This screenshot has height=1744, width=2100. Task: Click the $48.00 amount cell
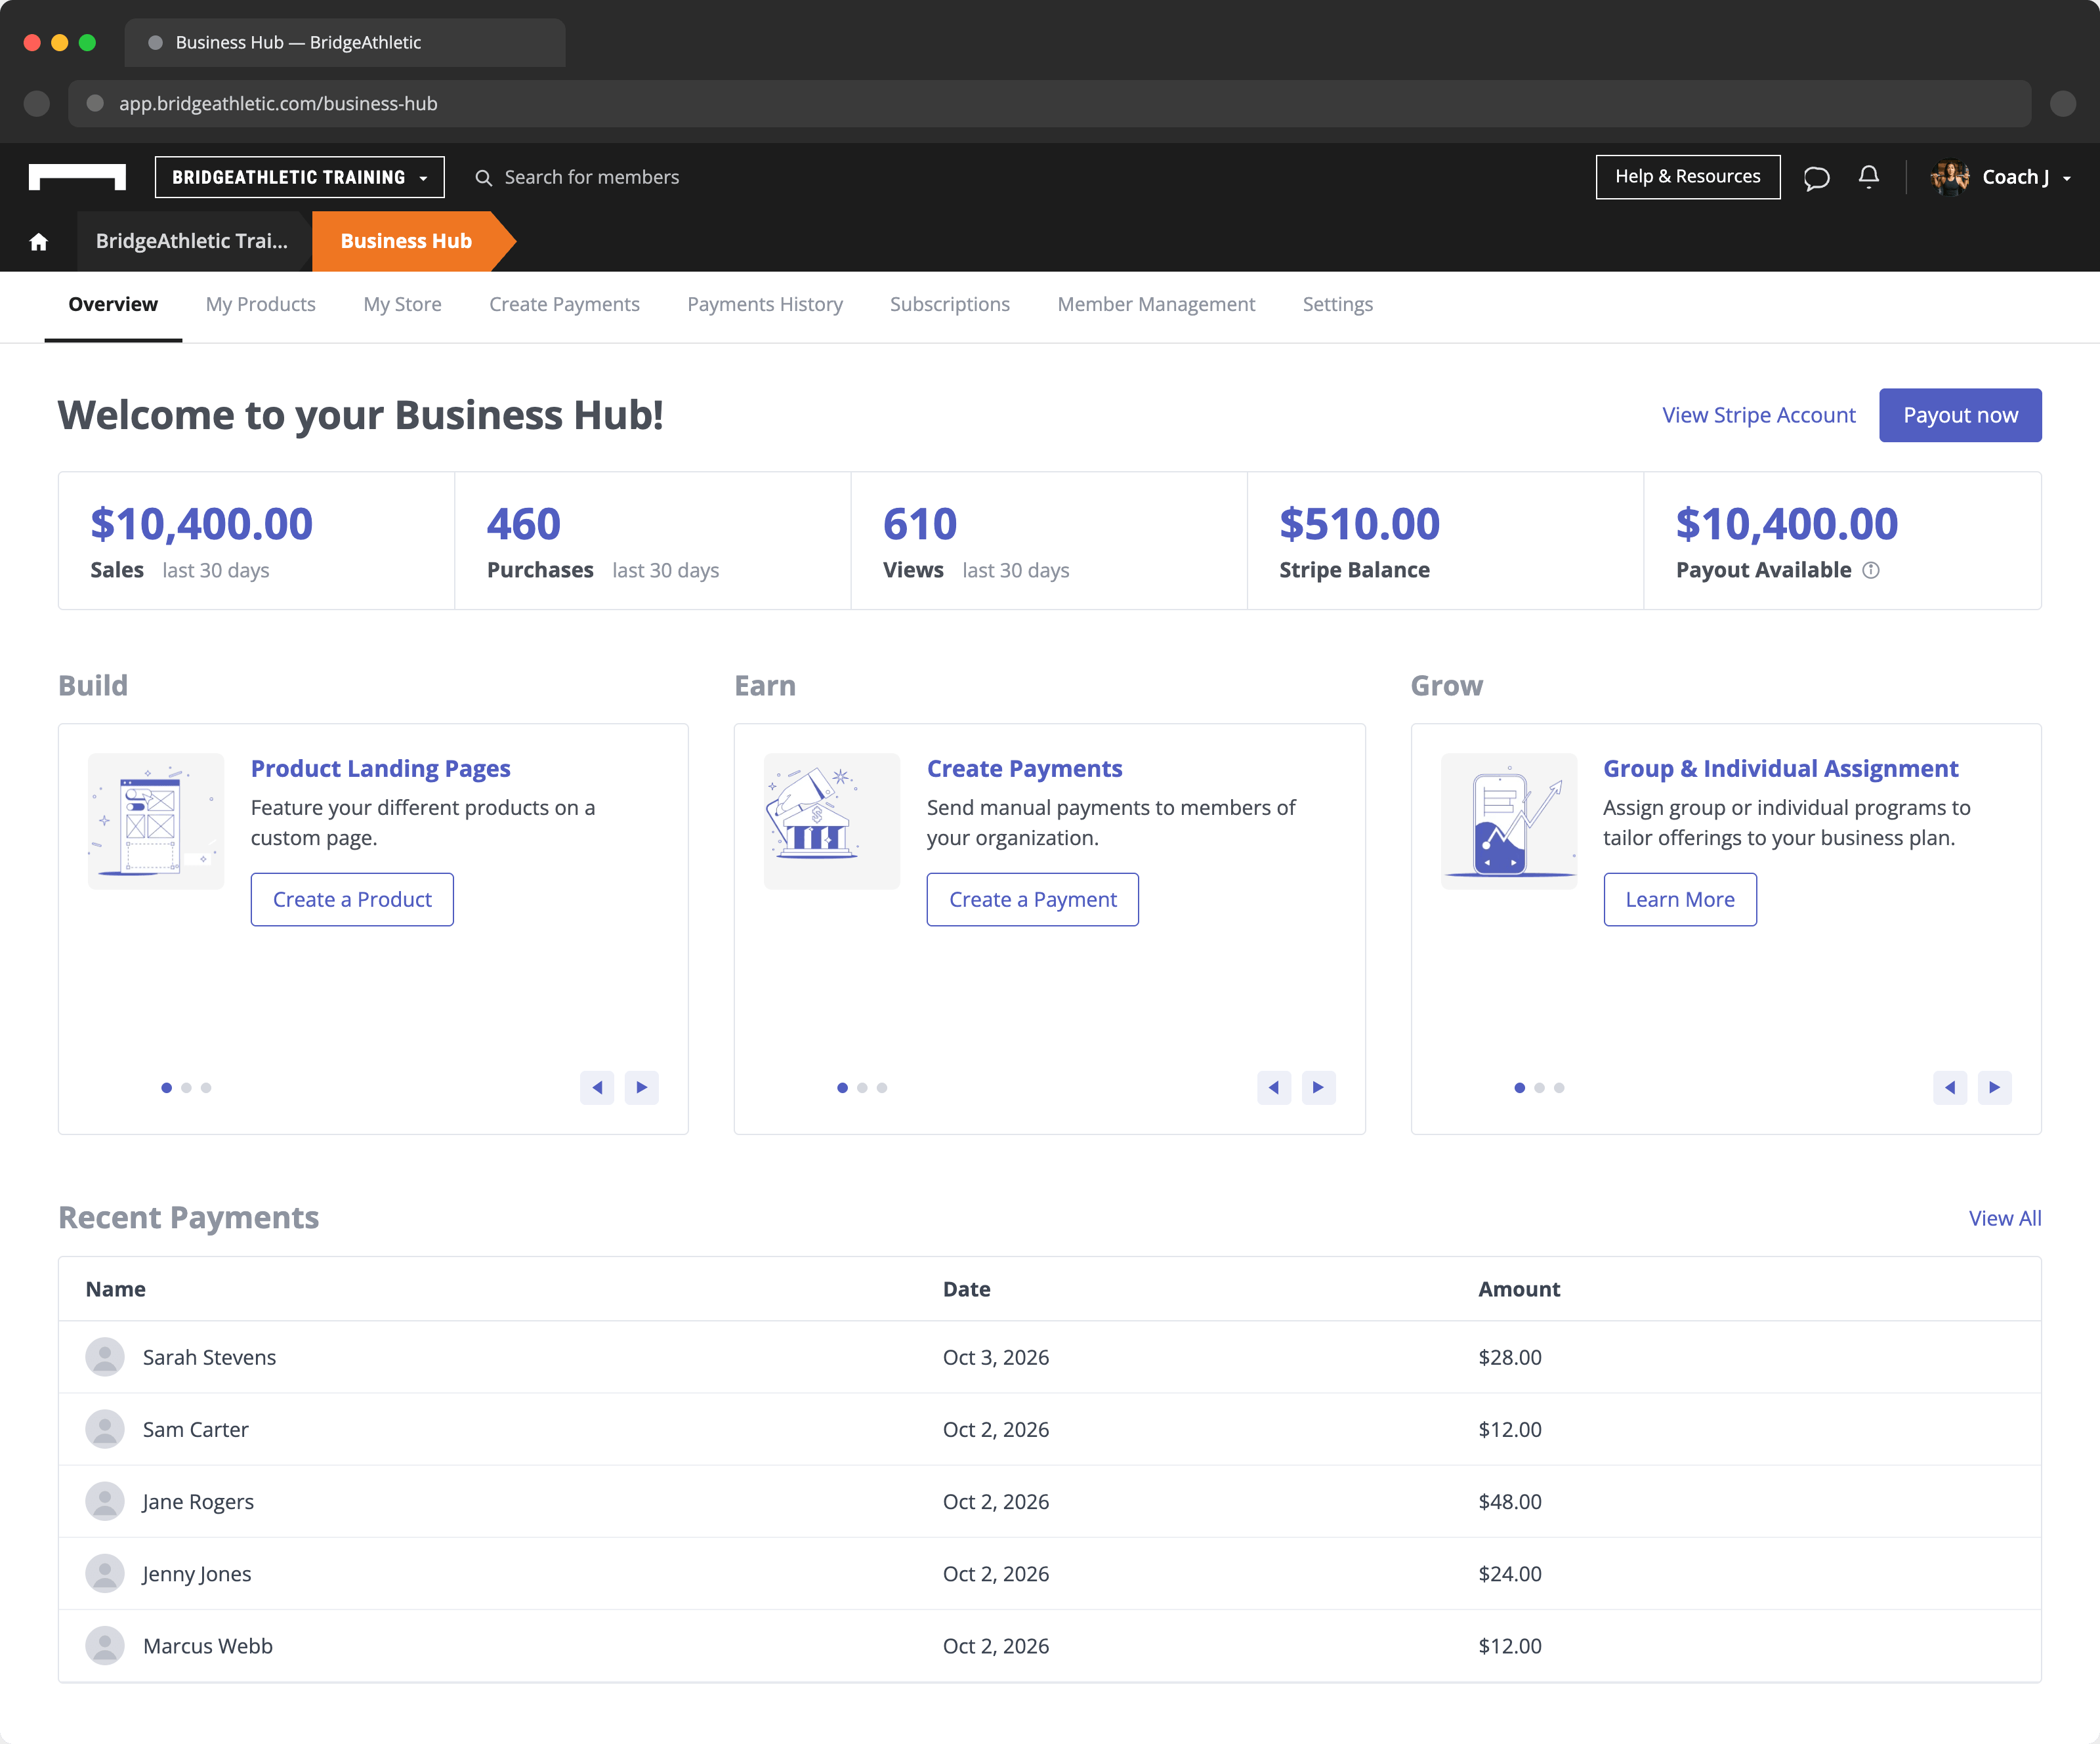click(x=1510, y=1501)
